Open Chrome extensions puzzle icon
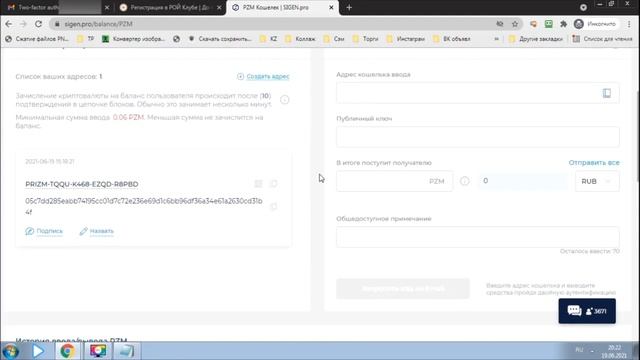 point(563,24)
